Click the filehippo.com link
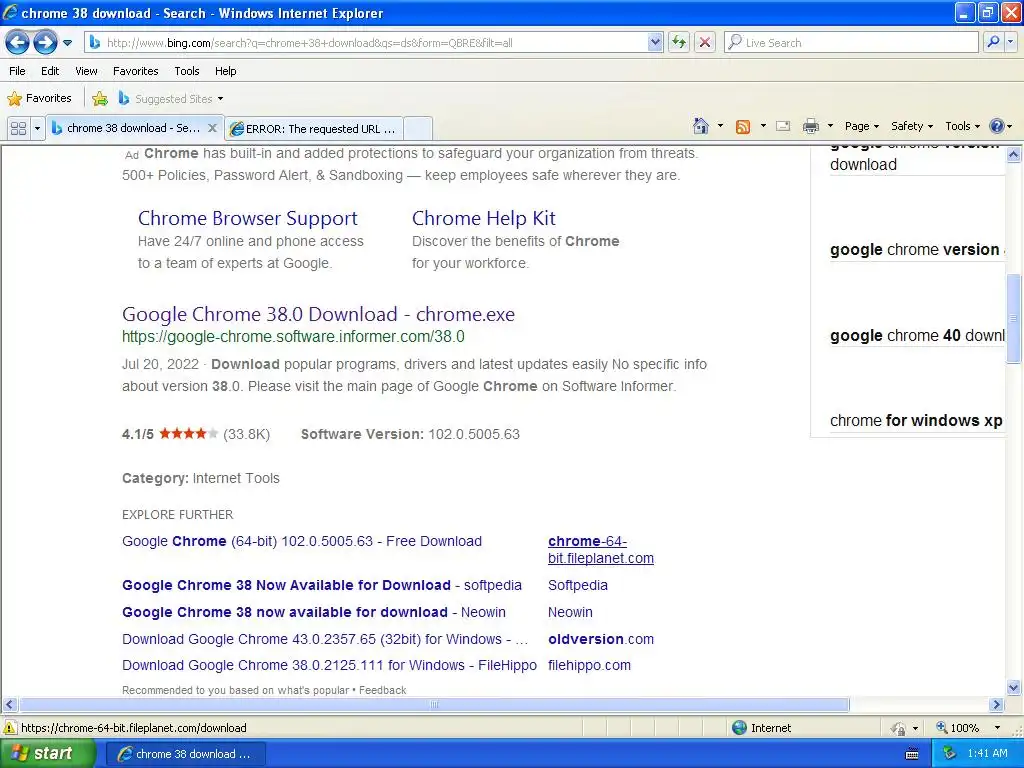The width and height of the screenshot is (1024, 768). click(x=589, y=665)
